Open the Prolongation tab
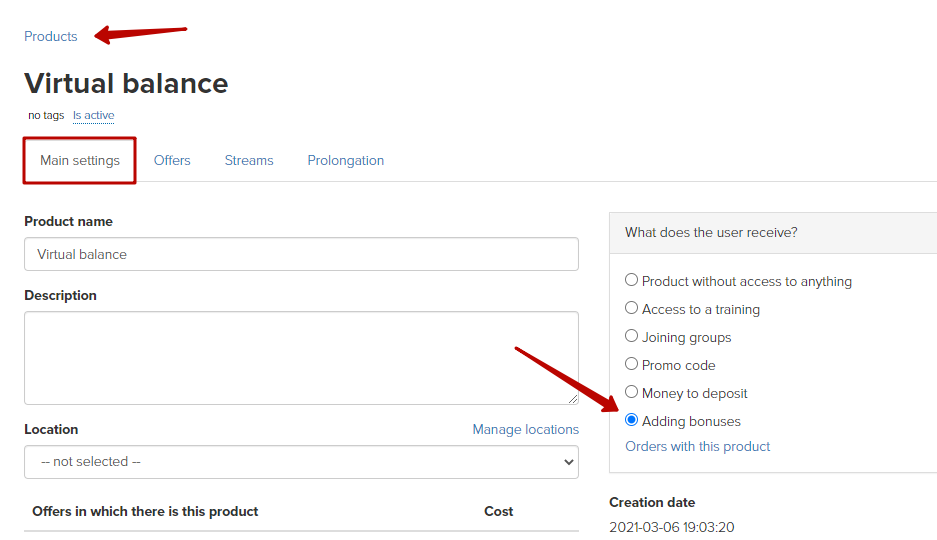 [x=345, y=161]
